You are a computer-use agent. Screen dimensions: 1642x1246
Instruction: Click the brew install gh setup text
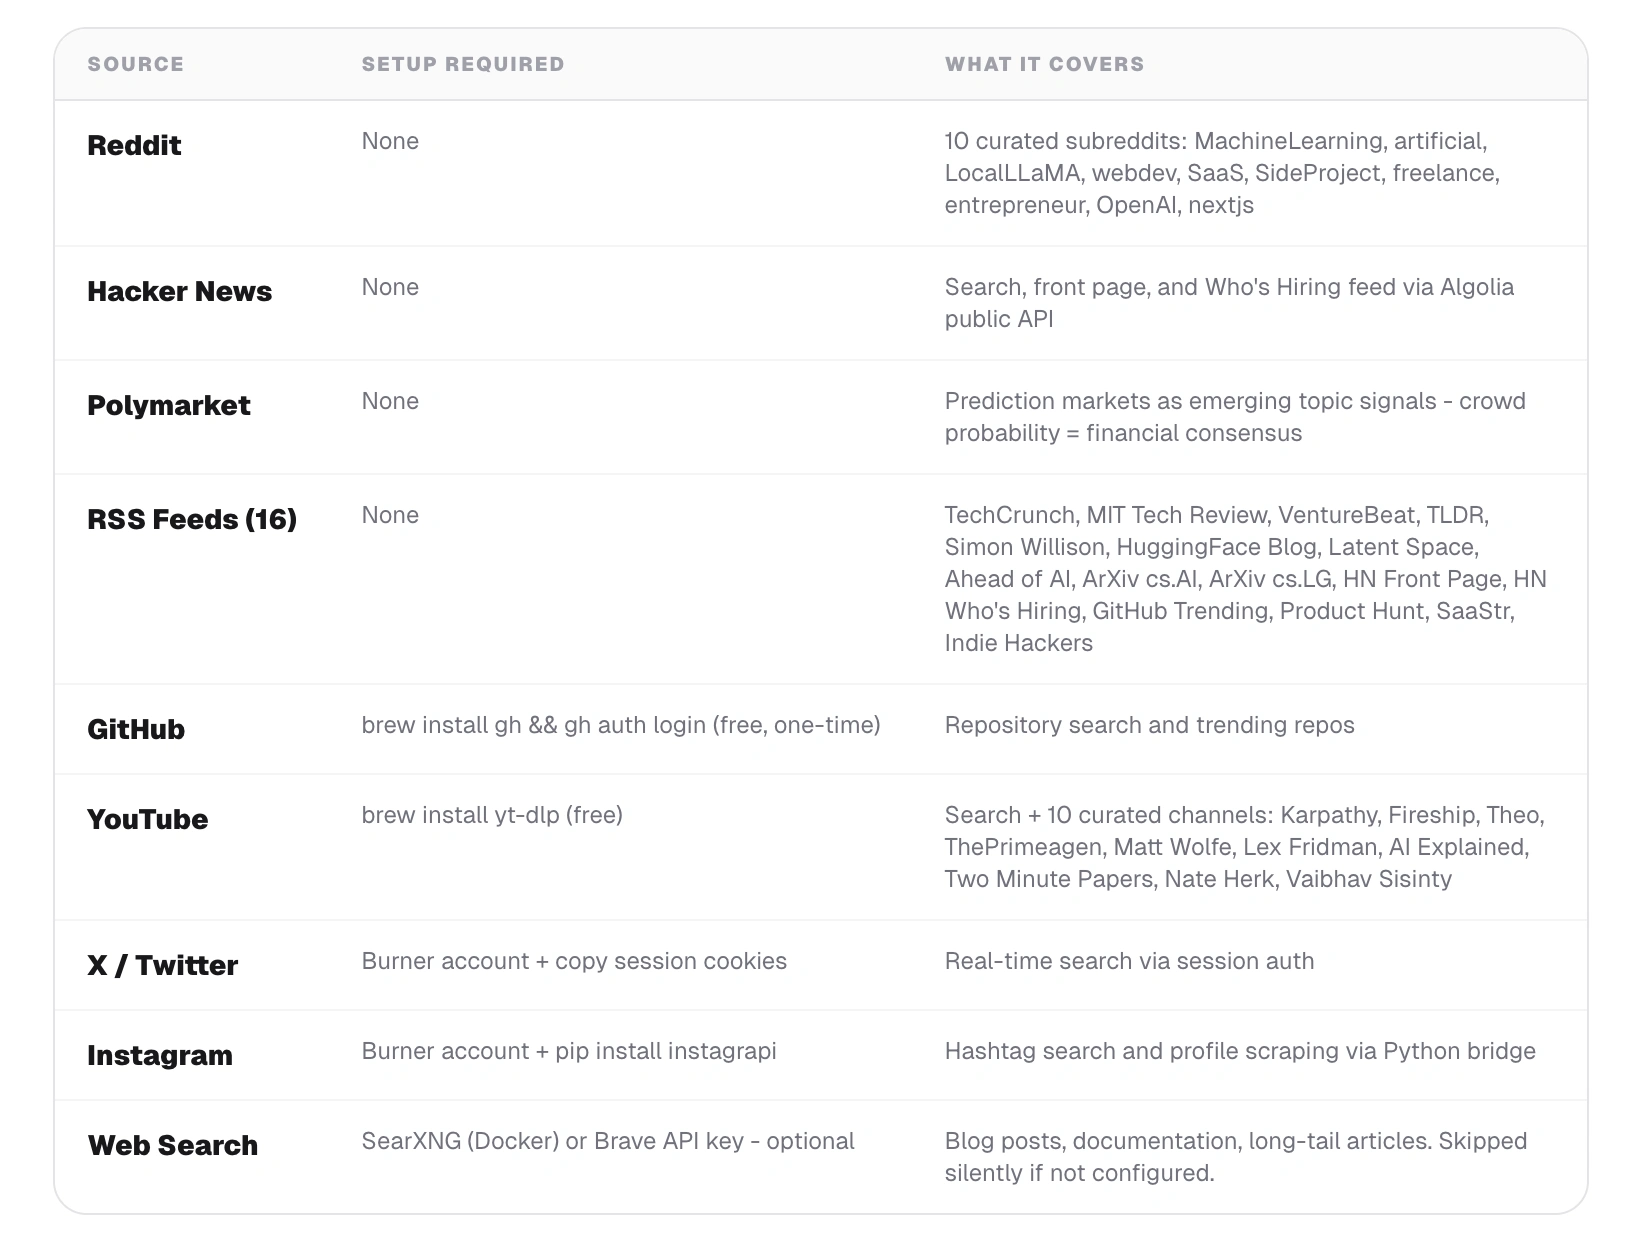point(620,725)
